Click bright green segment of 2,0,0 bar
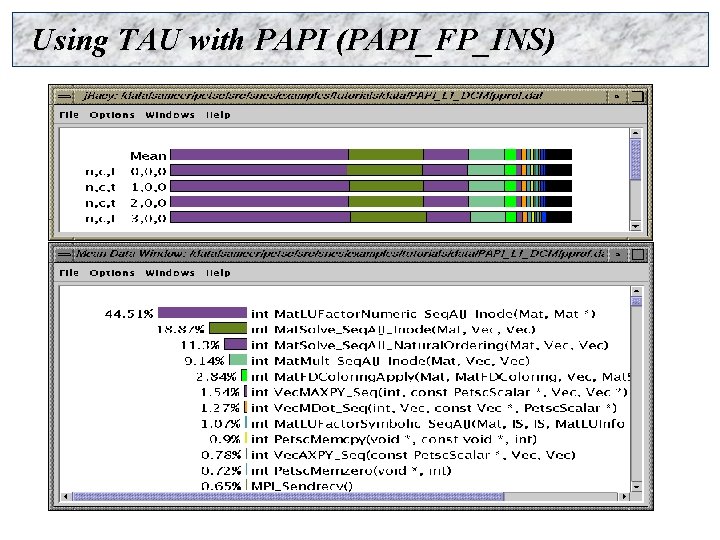This screenshot has height=540, width=720. 510,202
